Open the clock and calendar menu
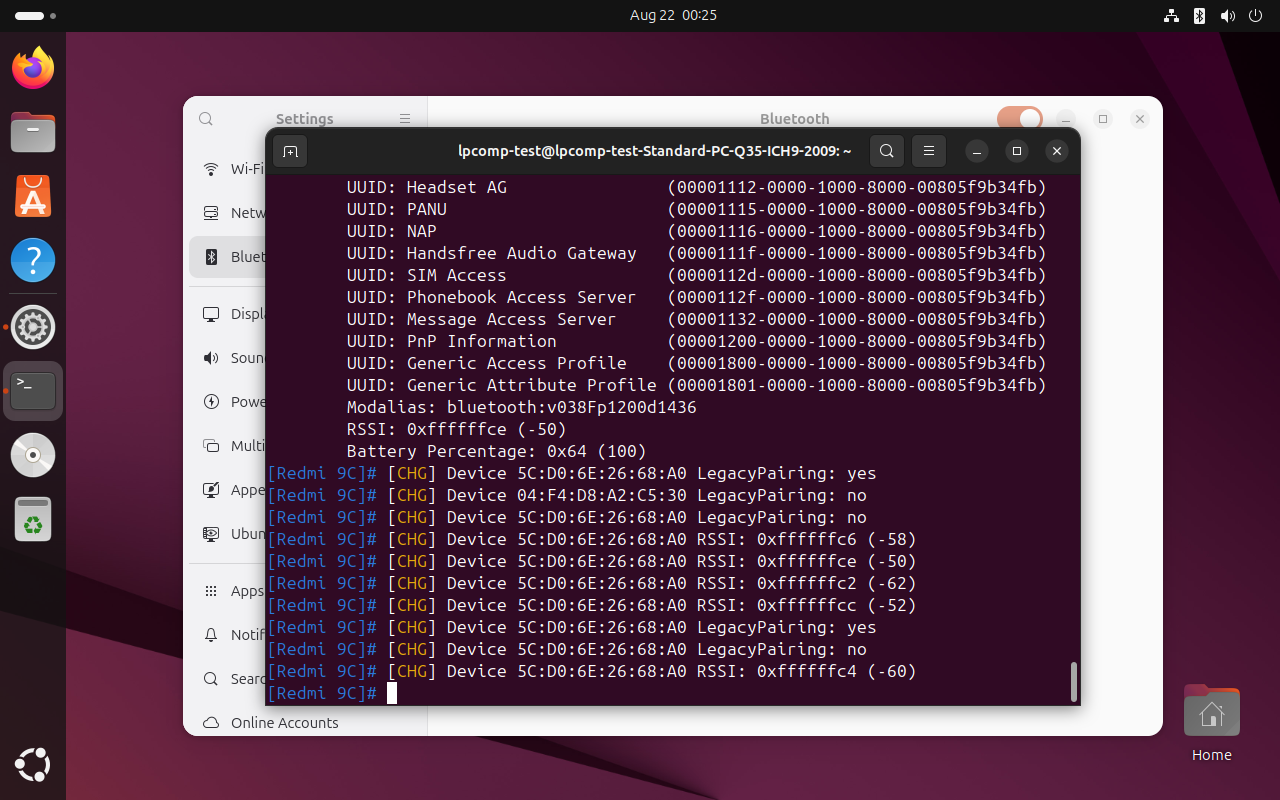 [673, 16]
